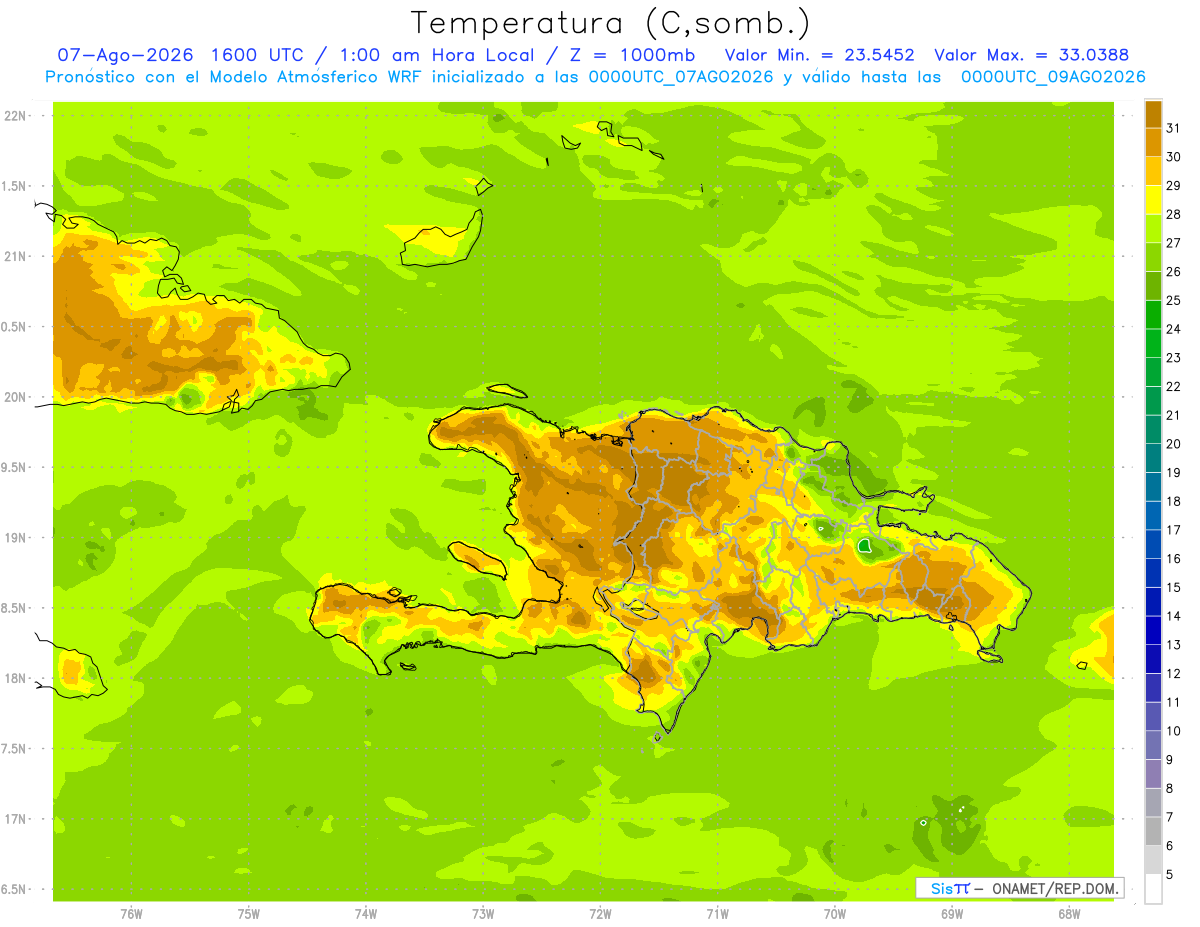1200x927 pixels.
Task: Click the '19N' latitude axis label
Action: pyautogui.click(x=17, y=538)
